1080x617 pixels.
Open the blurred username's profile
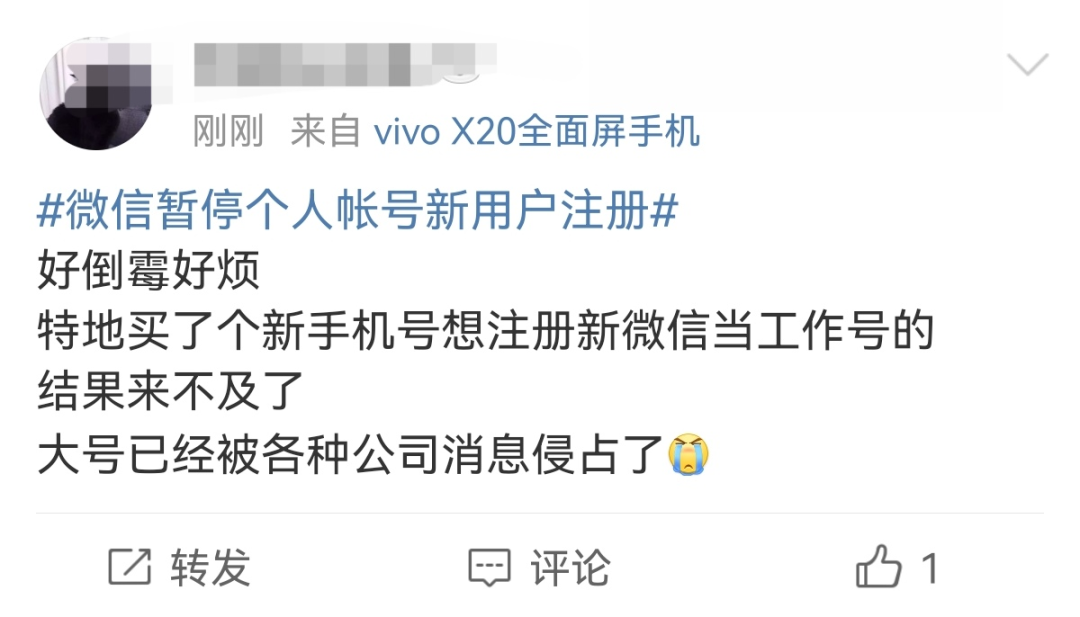[x=345, y=64]
